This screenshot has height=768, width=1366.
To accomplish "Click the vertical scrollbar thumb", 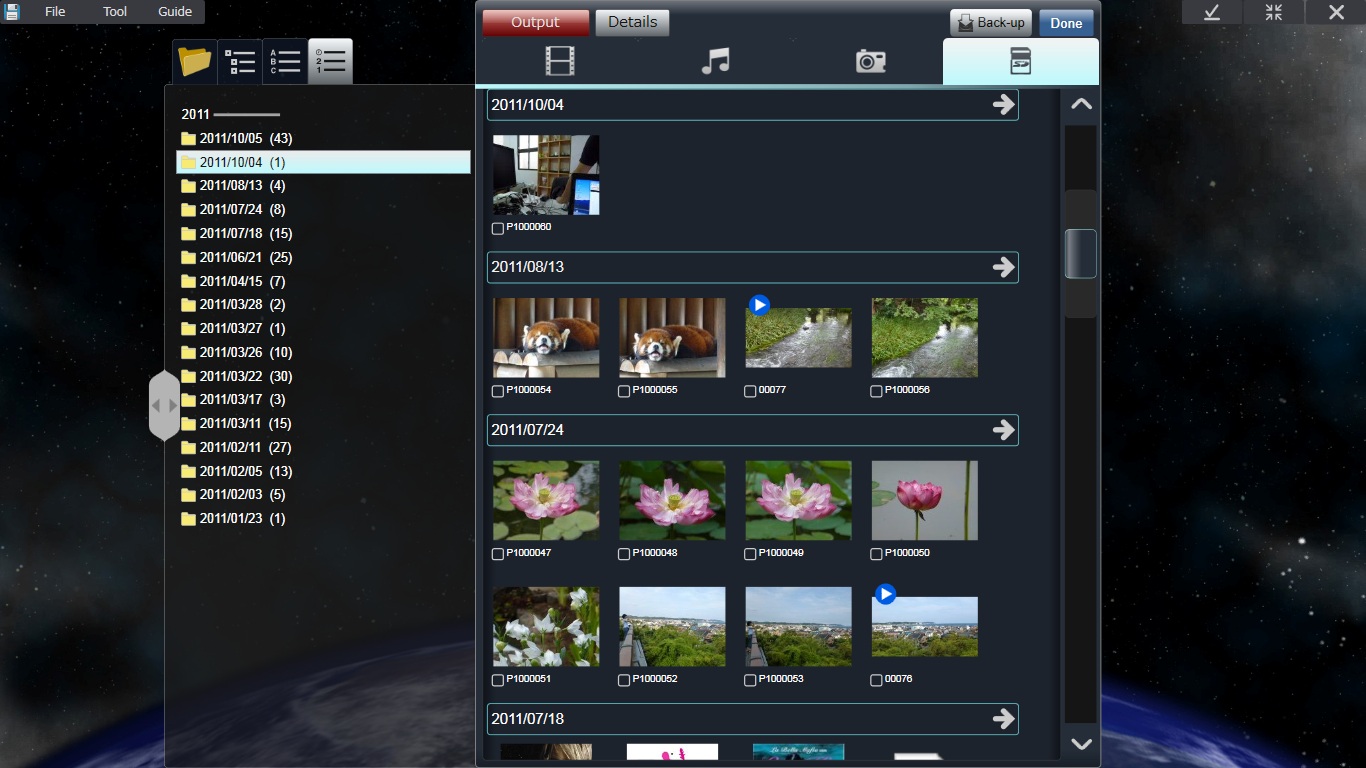I will 1081,254.
